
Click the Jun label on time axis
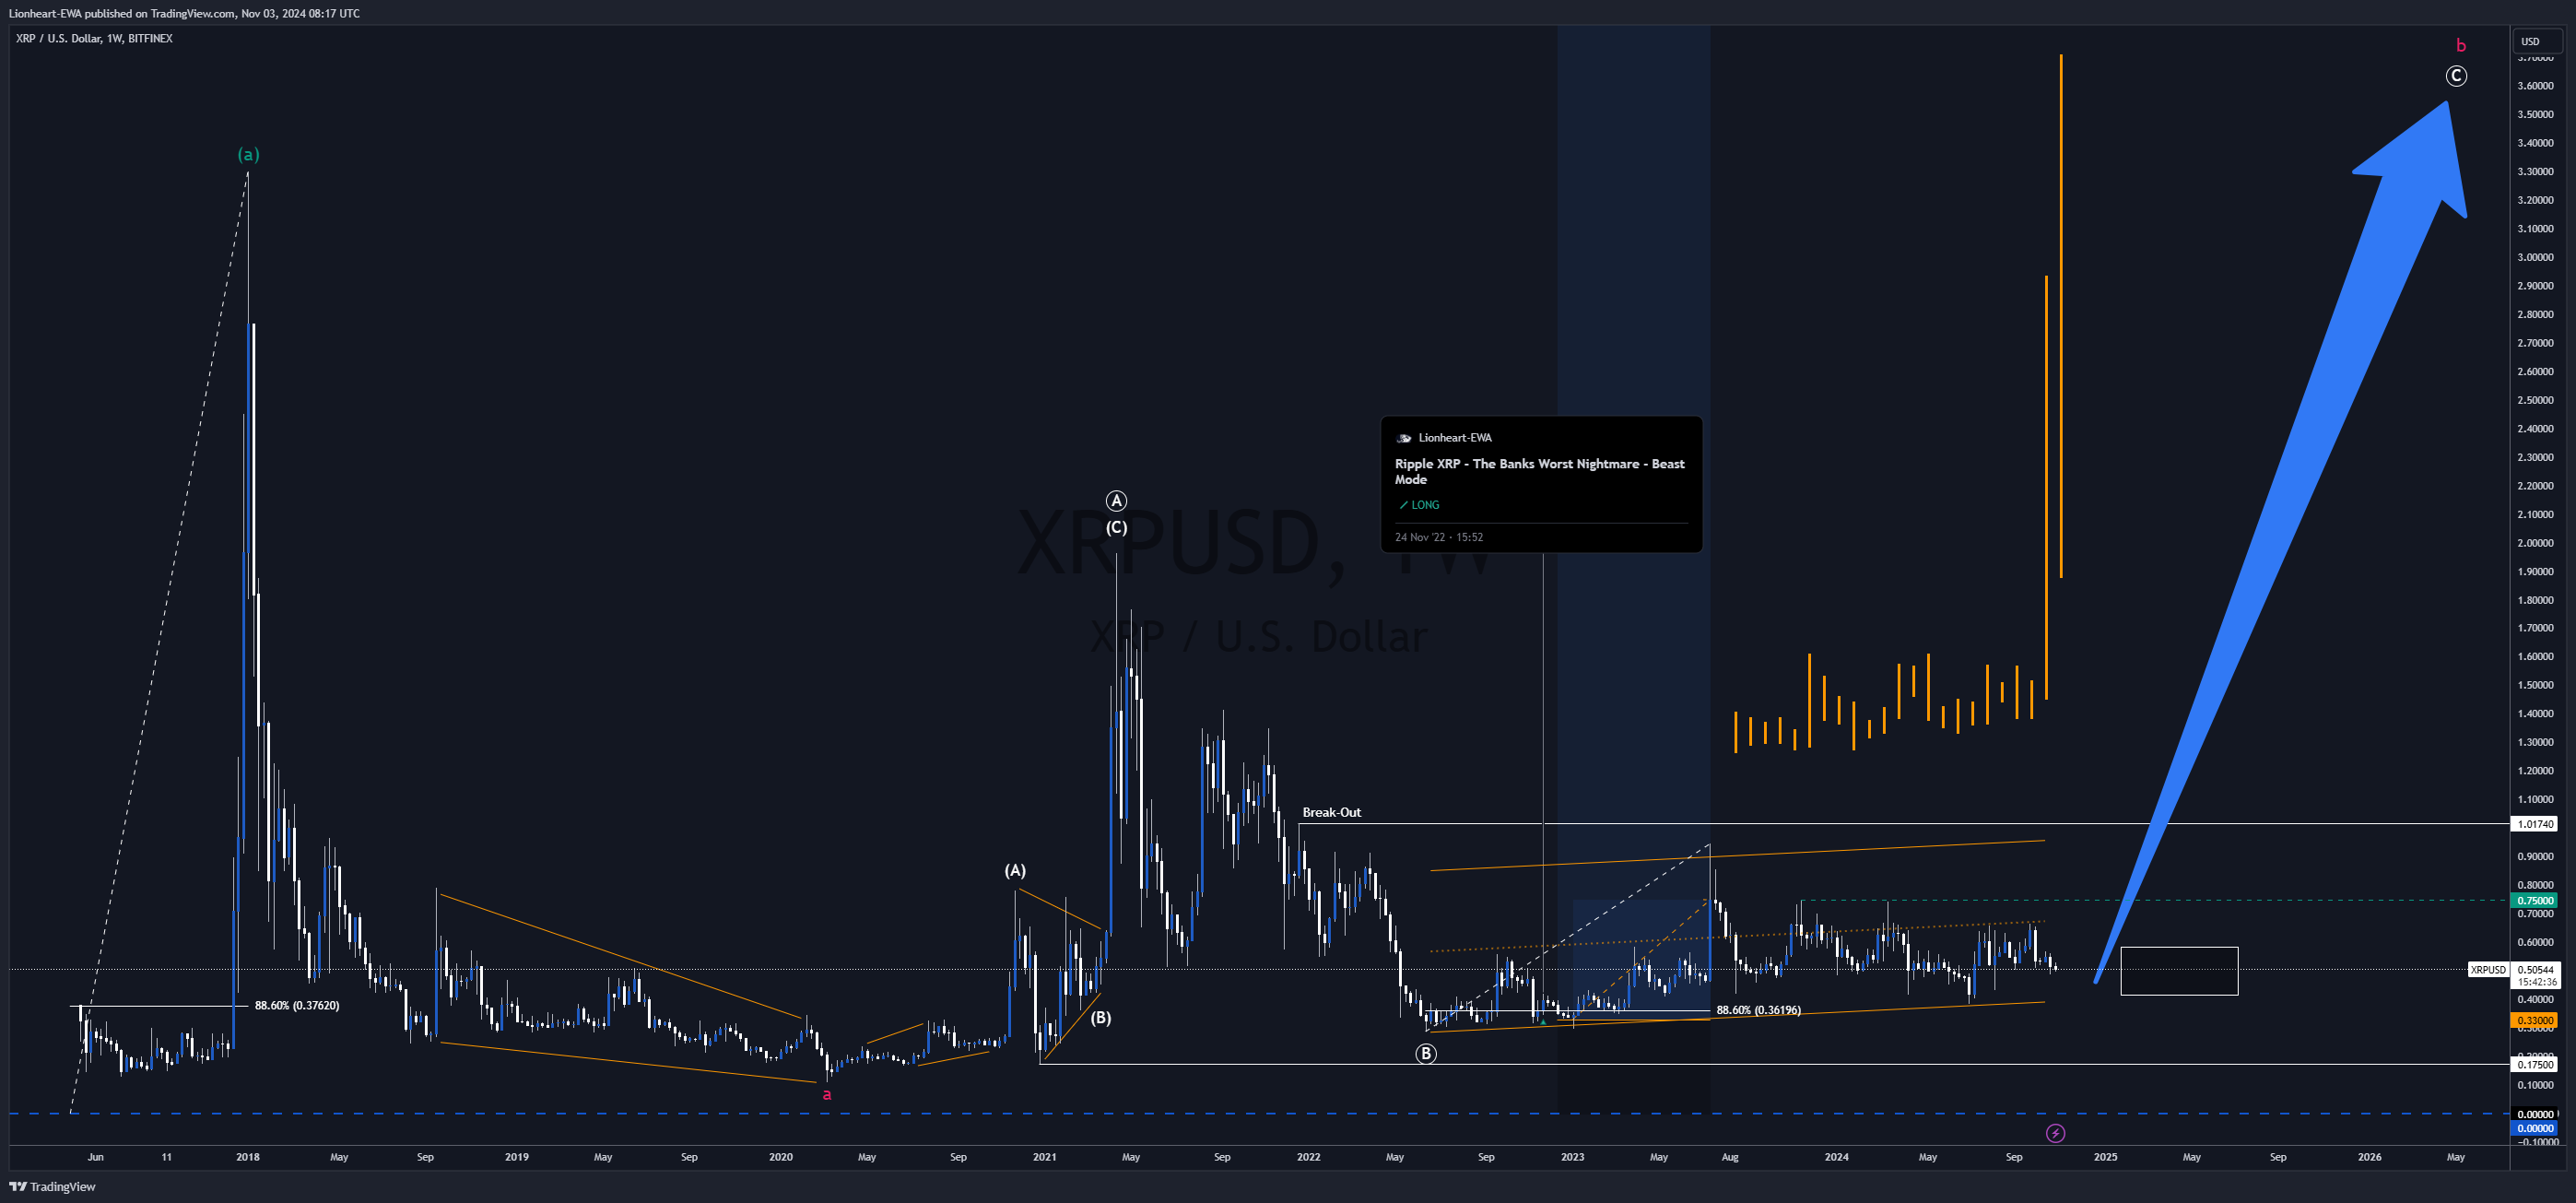click(x=95, y=1157)
